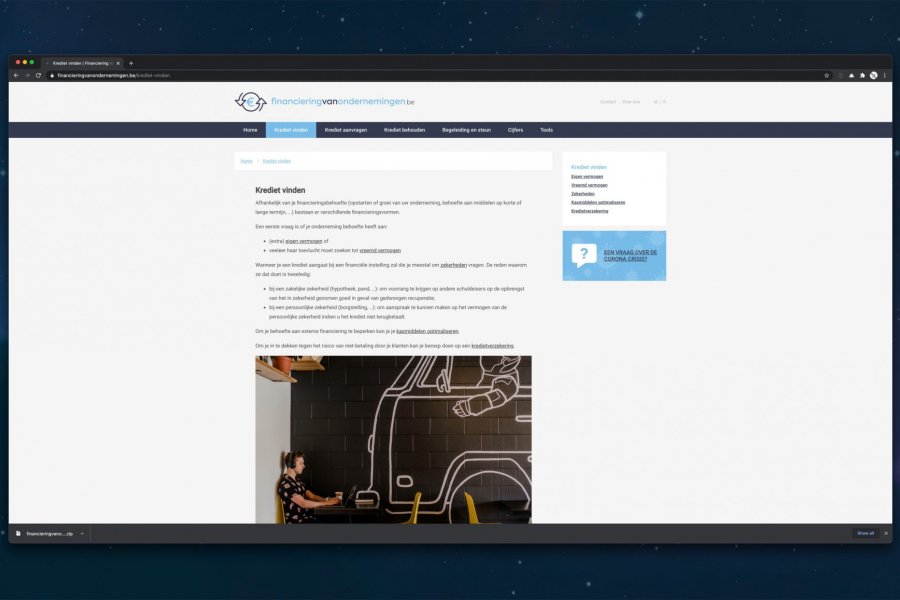Open the Kasmiddelen optimaliseren sidebar link

click(x=598, y=202)
